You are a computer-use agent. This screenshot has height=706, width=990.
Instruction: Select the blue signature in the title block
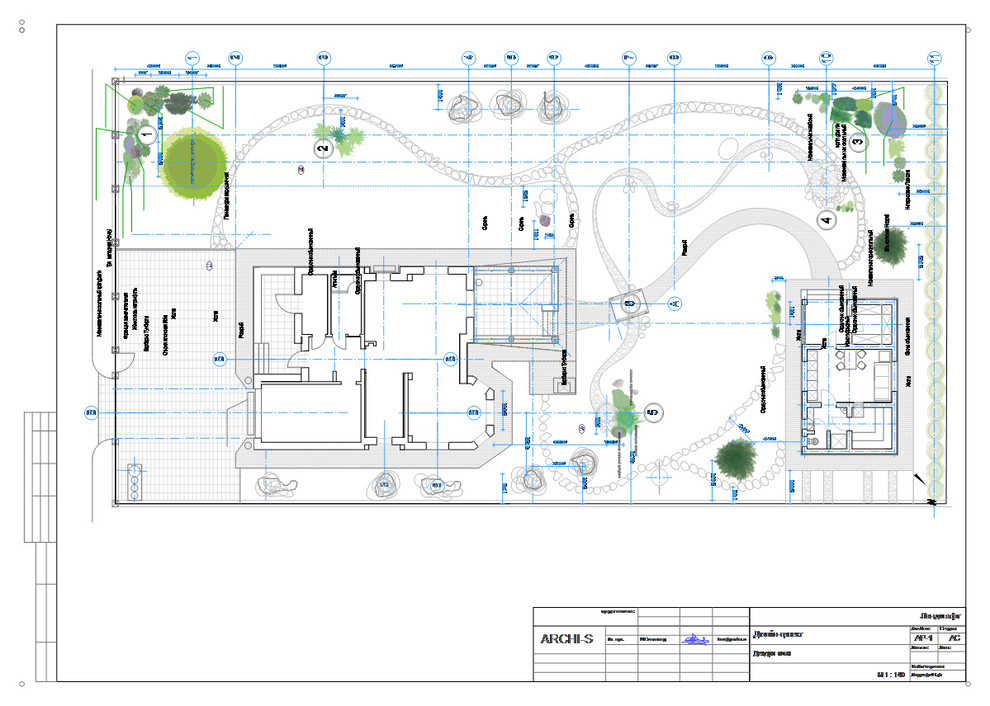click(695, 638)
